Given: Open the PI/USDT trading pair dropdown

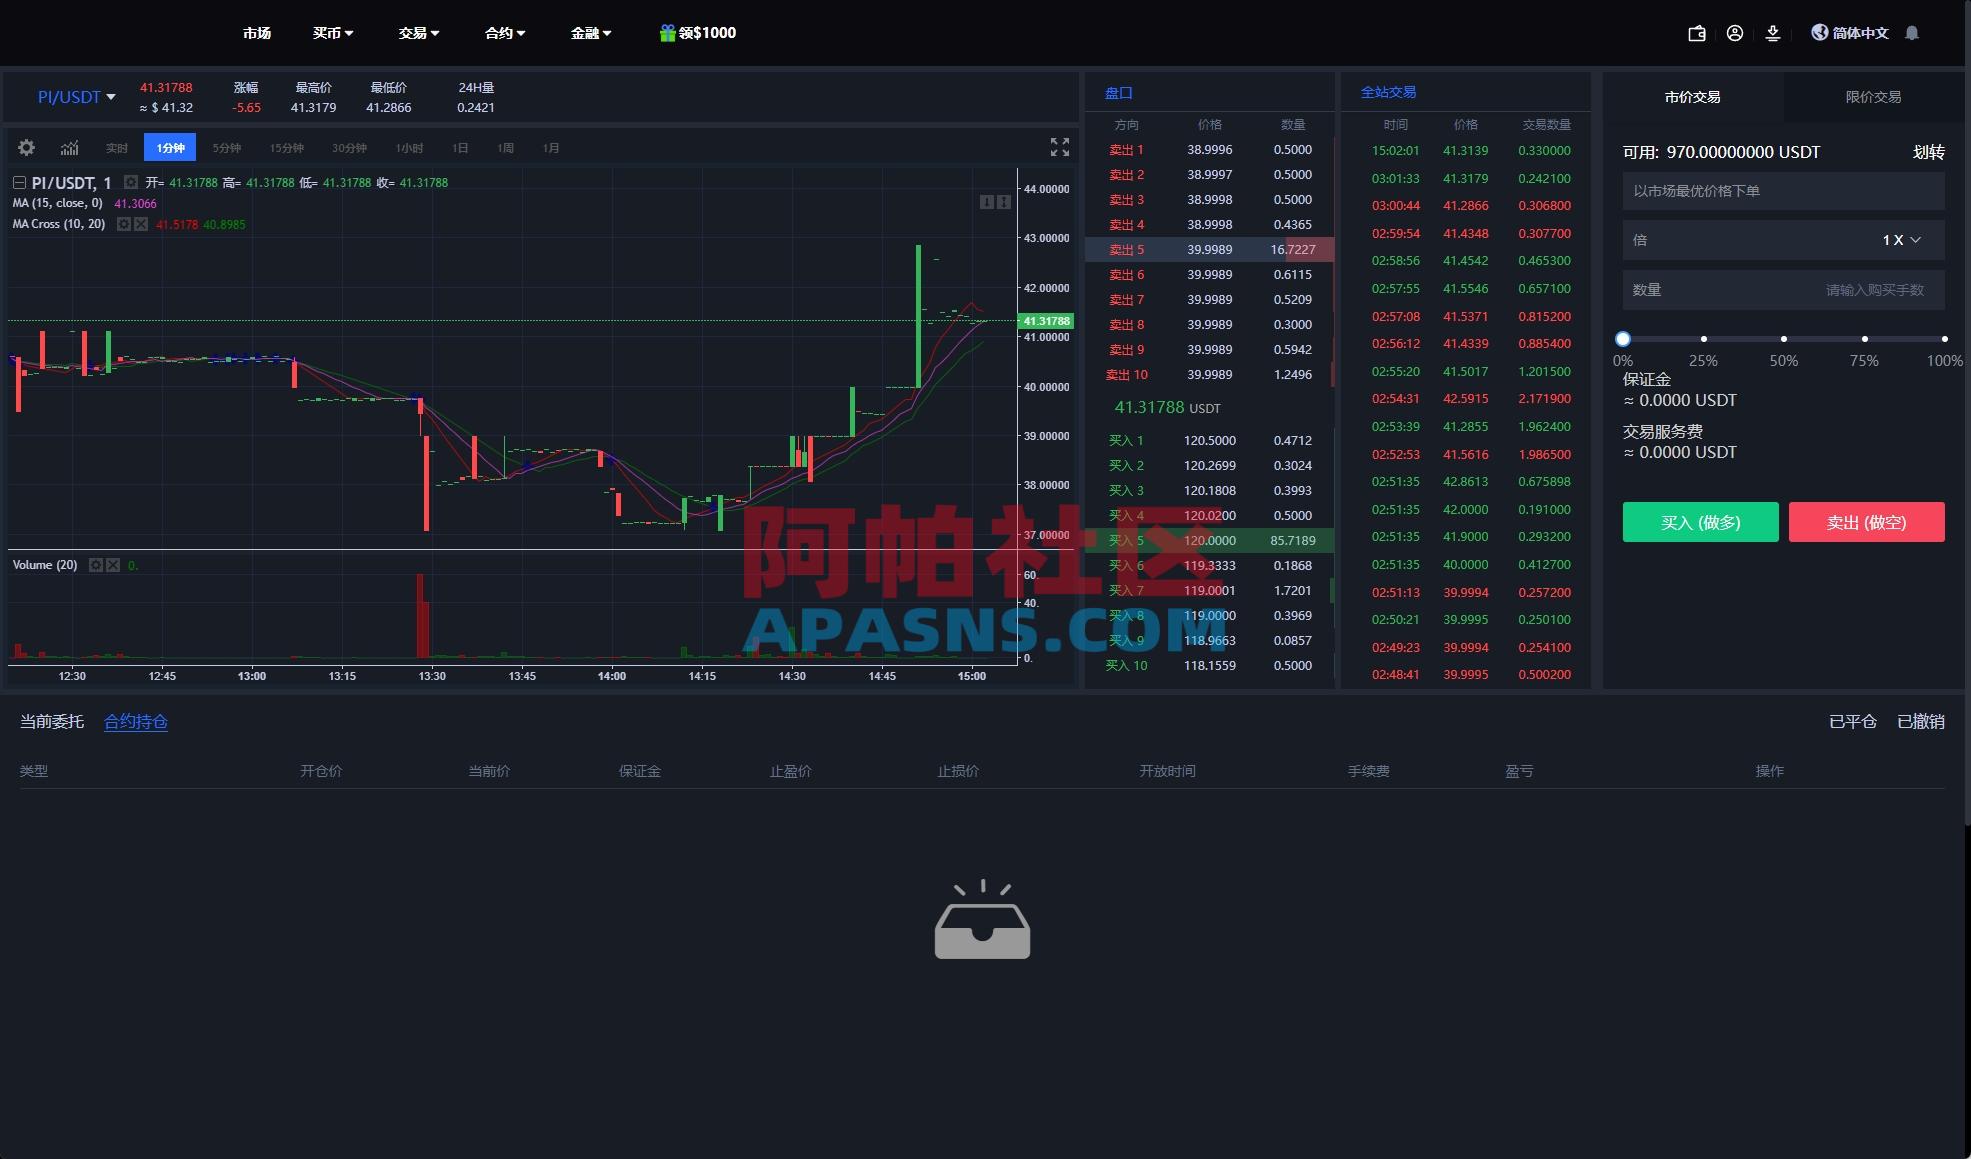Looking at the screenshot, I should [77, 97].
